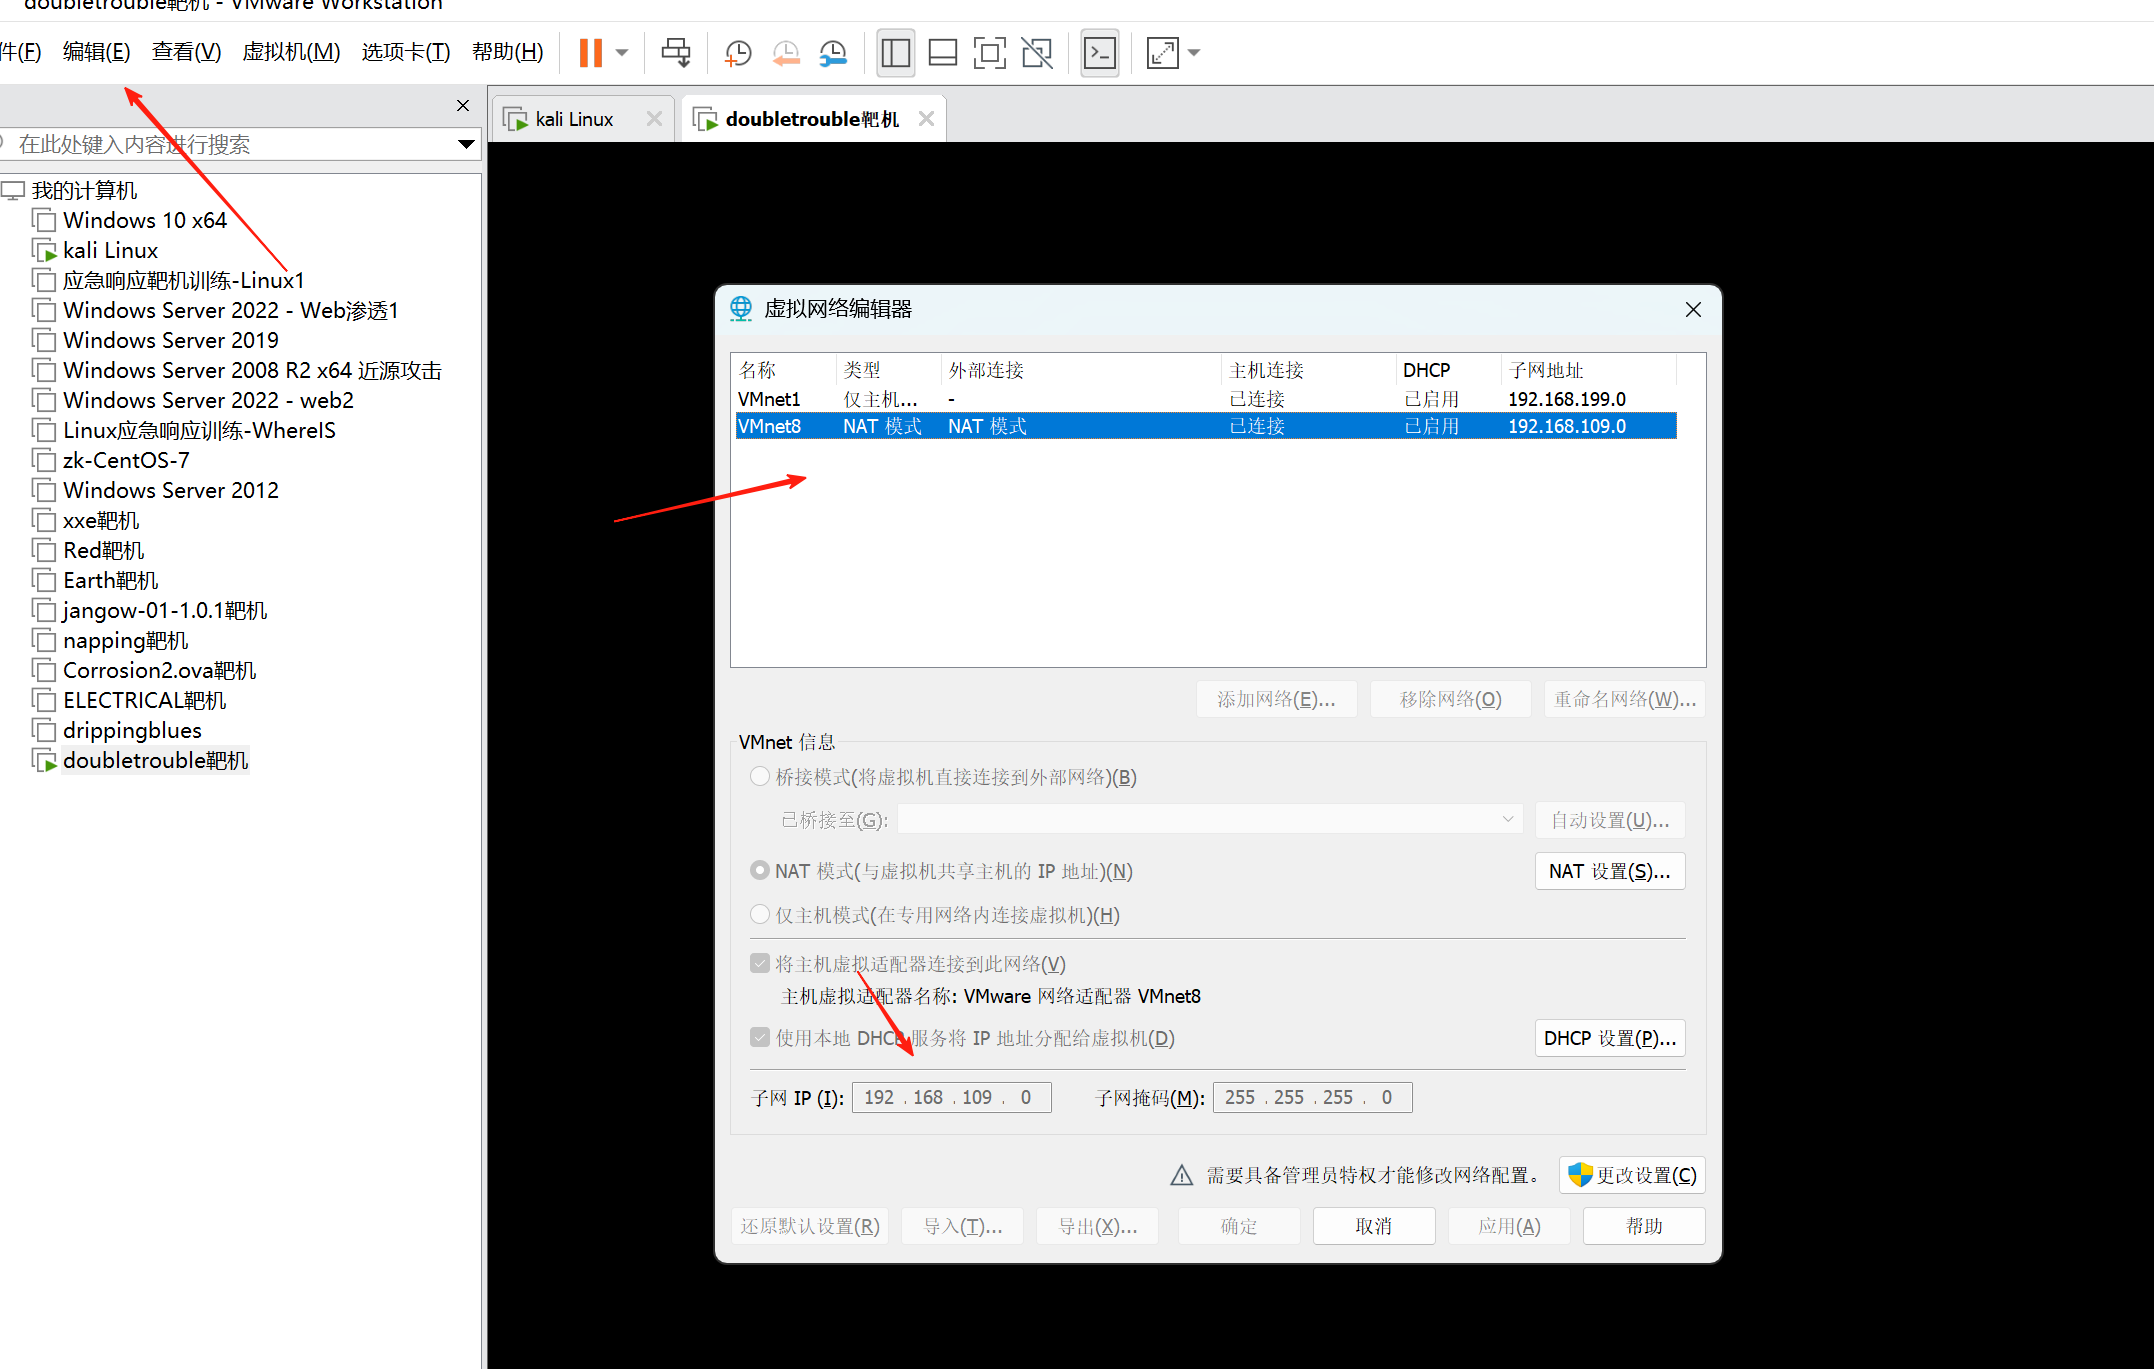Click the NAT 设置(S)... button
The height and width of the screenshot is (1369, 2154).
(1610, 871)
